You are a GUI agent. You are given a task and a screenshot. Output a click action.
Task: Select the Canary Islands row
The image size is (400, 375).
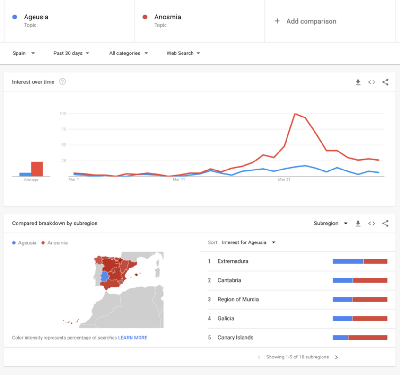[x=298, y=337]
